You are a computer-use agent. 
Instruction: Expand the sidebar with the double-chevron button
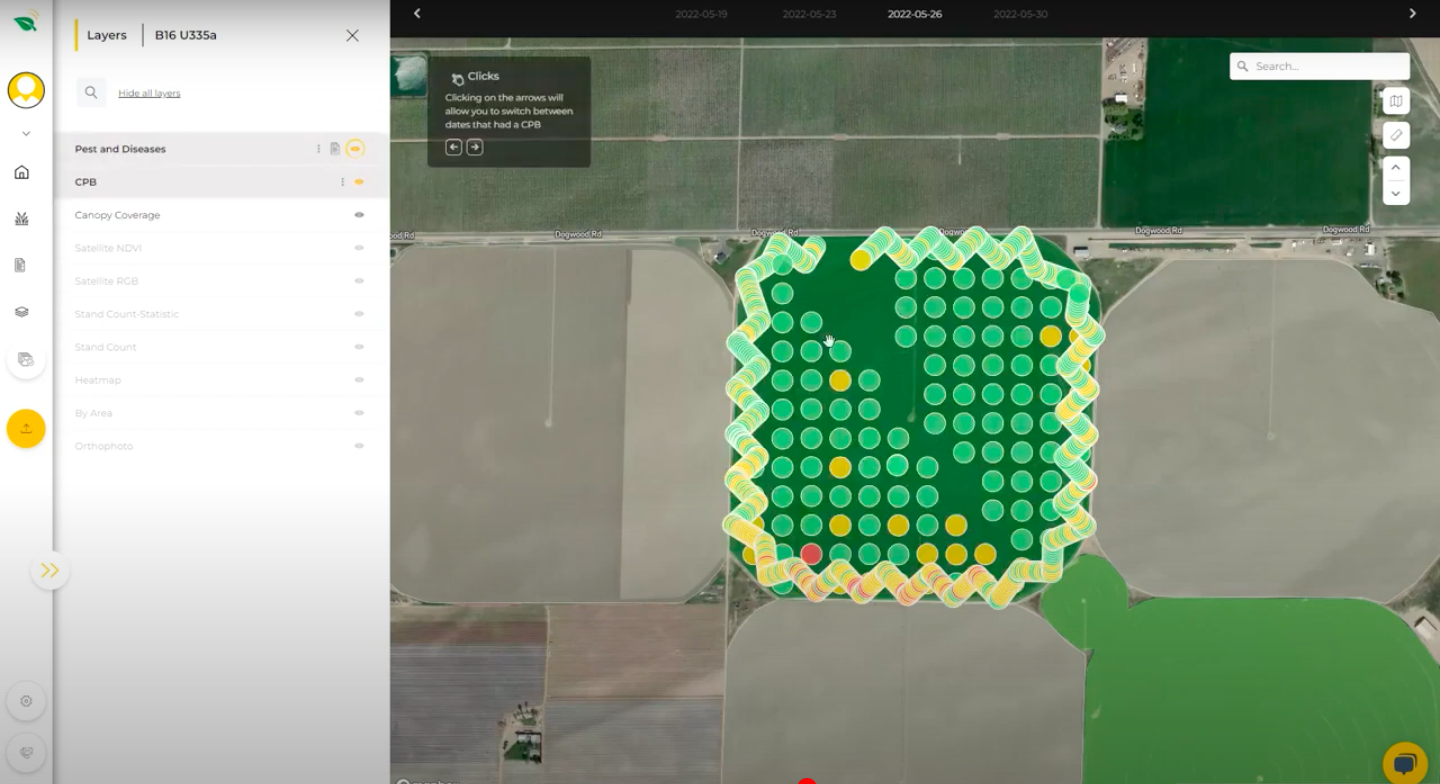coord(49,570)
